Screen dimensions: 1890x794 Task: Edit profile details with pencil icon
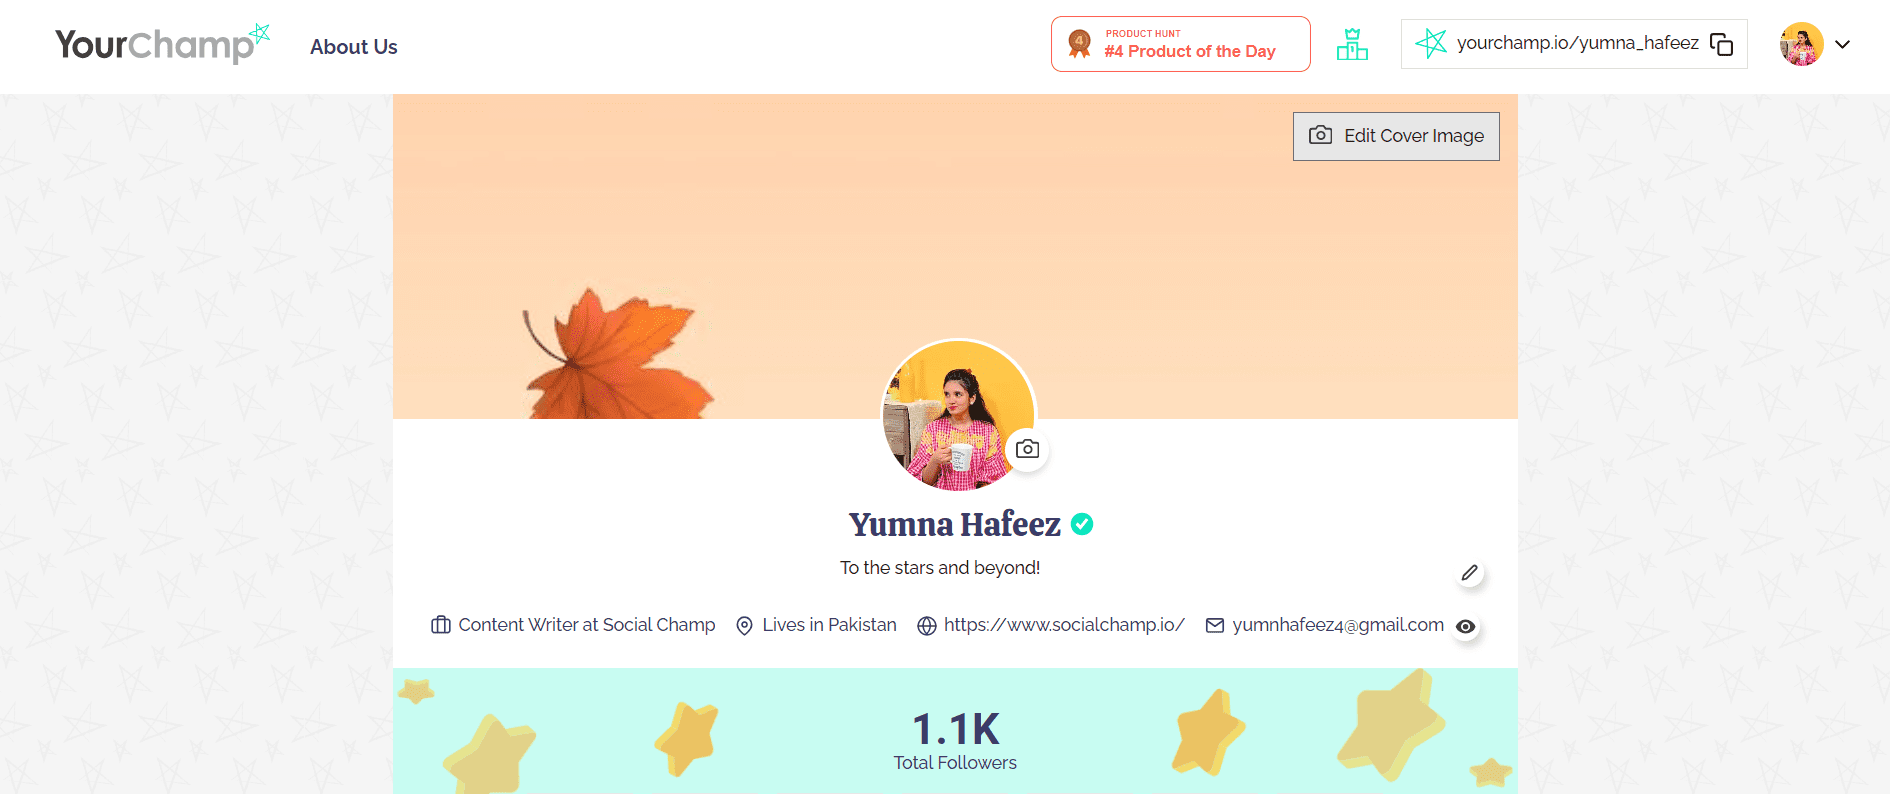(x=1469, y=573)
